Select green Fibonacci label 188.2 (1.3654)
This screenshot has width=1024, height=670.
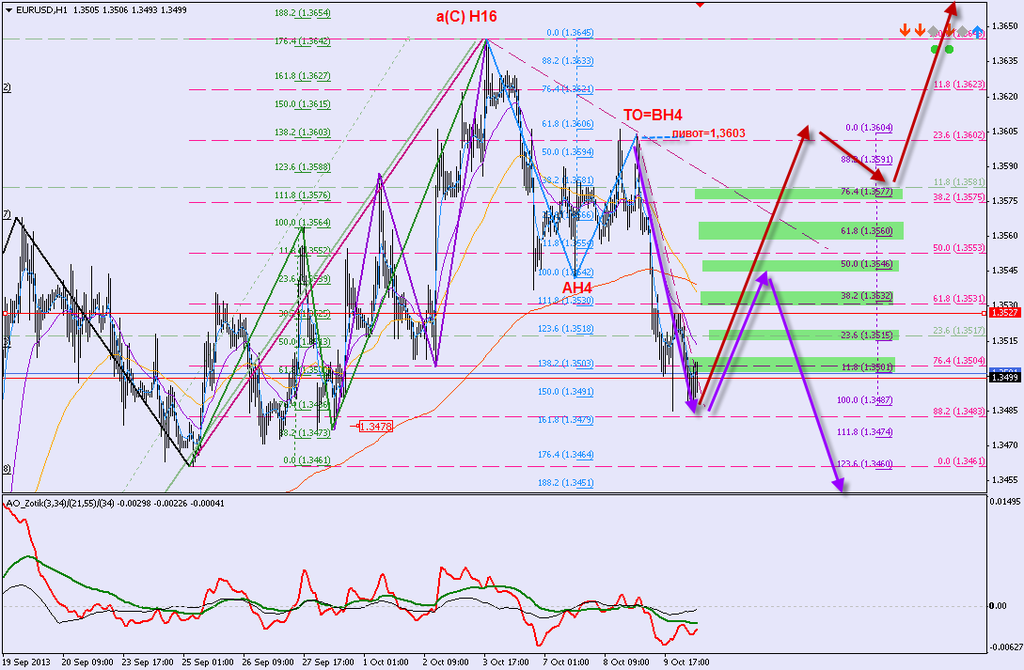coord(302,13)
